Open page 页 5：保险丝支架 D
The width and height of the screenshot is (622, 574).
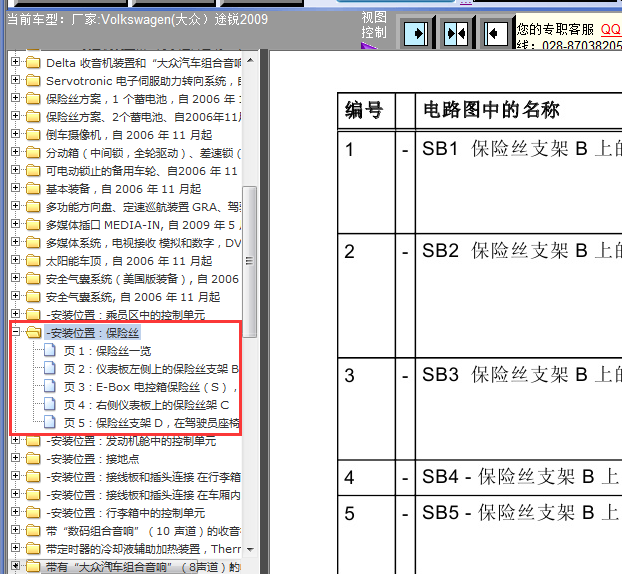pyautogui.click(x=151, y=423)
